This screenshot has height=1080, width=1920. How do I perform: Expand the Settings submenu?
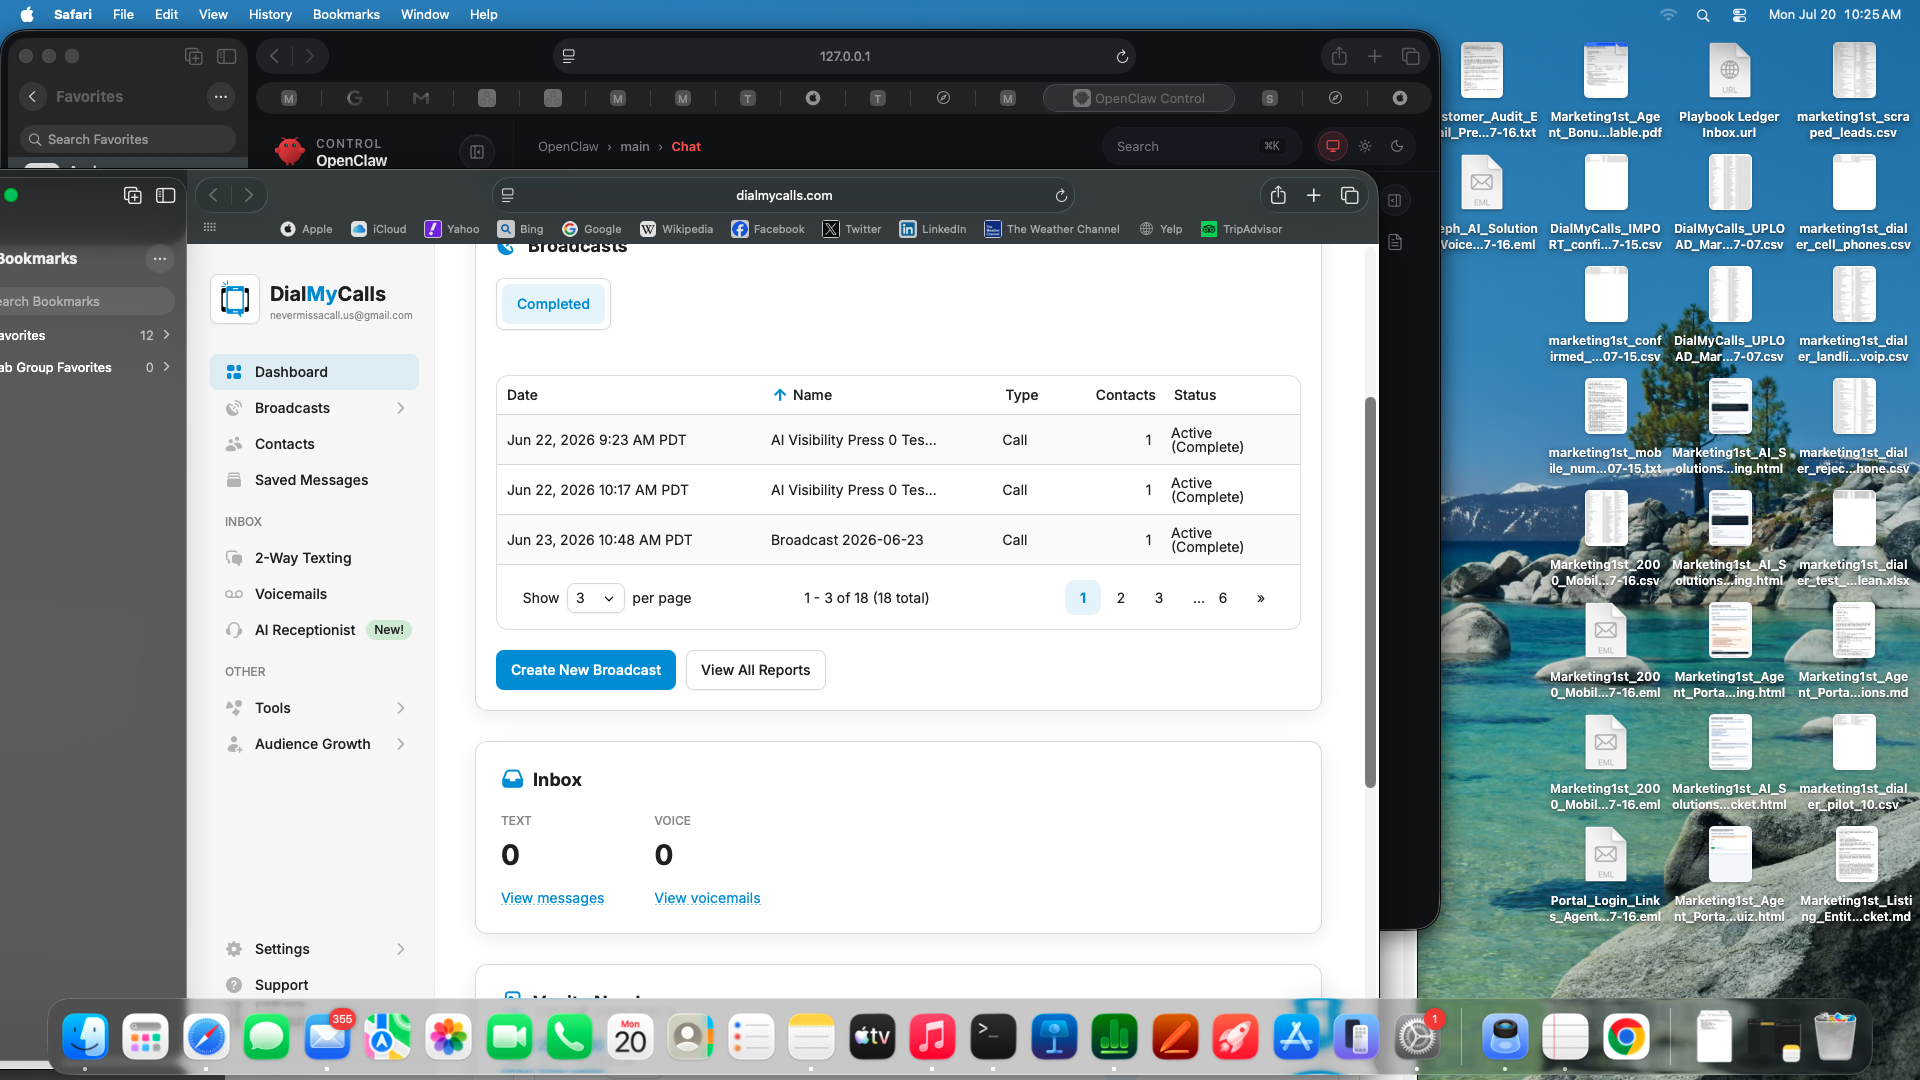(x=401, y=949)
